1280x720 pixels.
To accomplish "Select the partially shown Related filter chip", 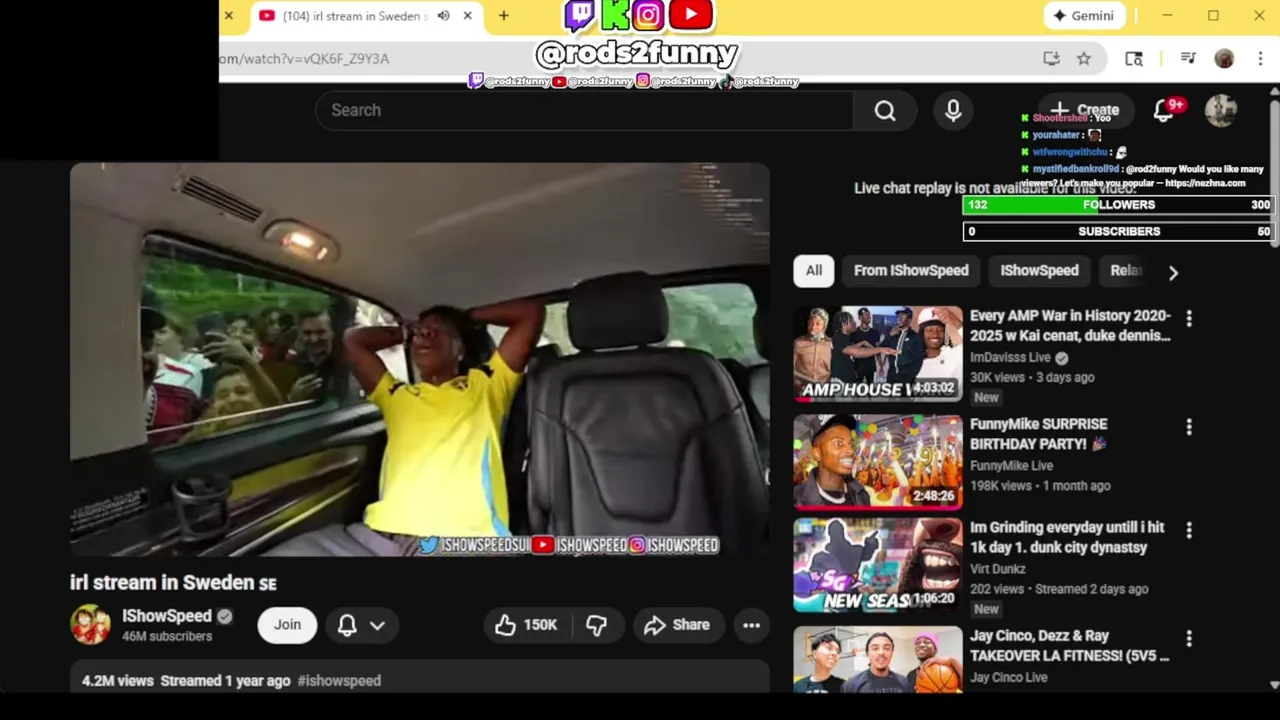I will 1126,271.
